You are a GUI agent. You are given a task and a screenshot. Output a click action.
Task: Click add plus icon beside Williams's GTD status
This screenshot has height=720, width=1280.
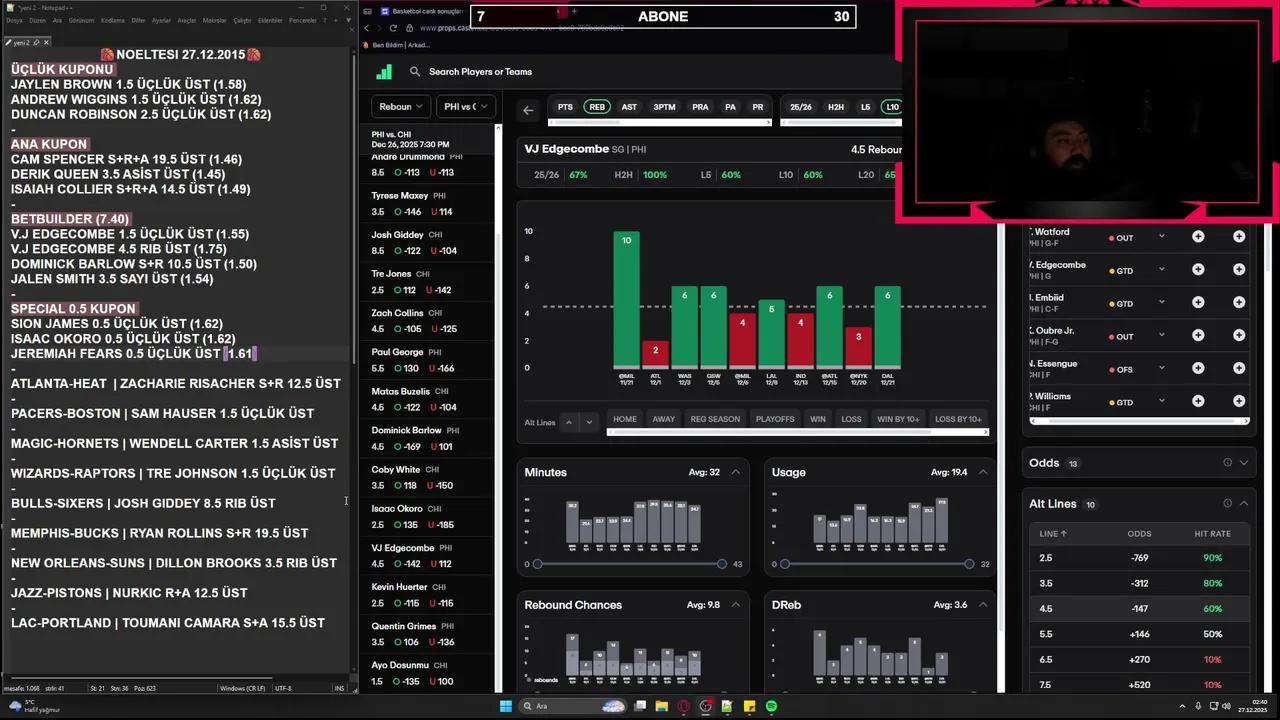(x=1198, y=402)
